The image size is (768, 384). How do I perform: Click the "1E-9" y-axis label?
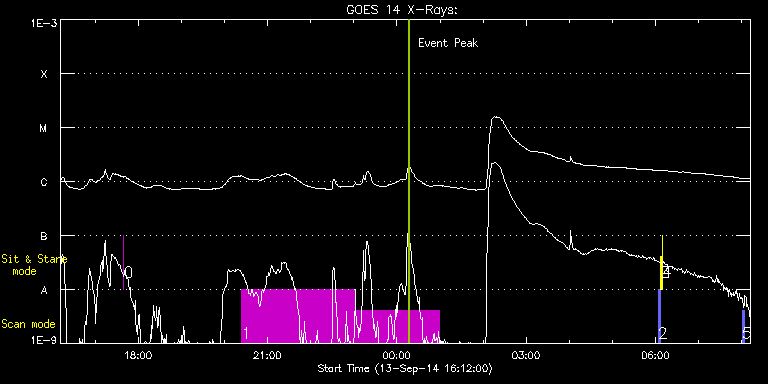point(44,340)
